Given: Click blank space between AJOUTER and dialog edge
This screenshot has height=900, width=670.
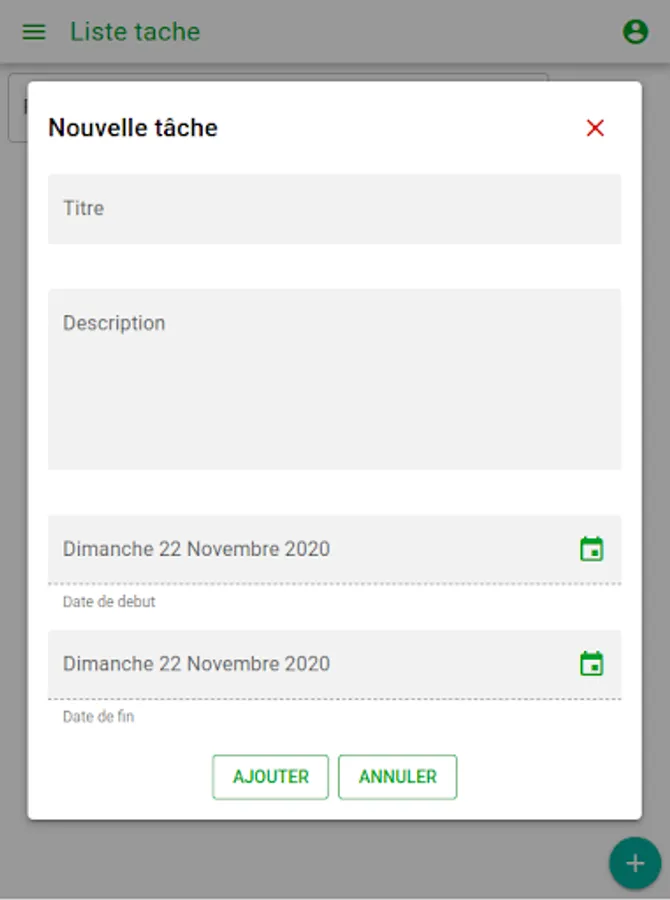Looking at the screenshot, I should (120, 777).
